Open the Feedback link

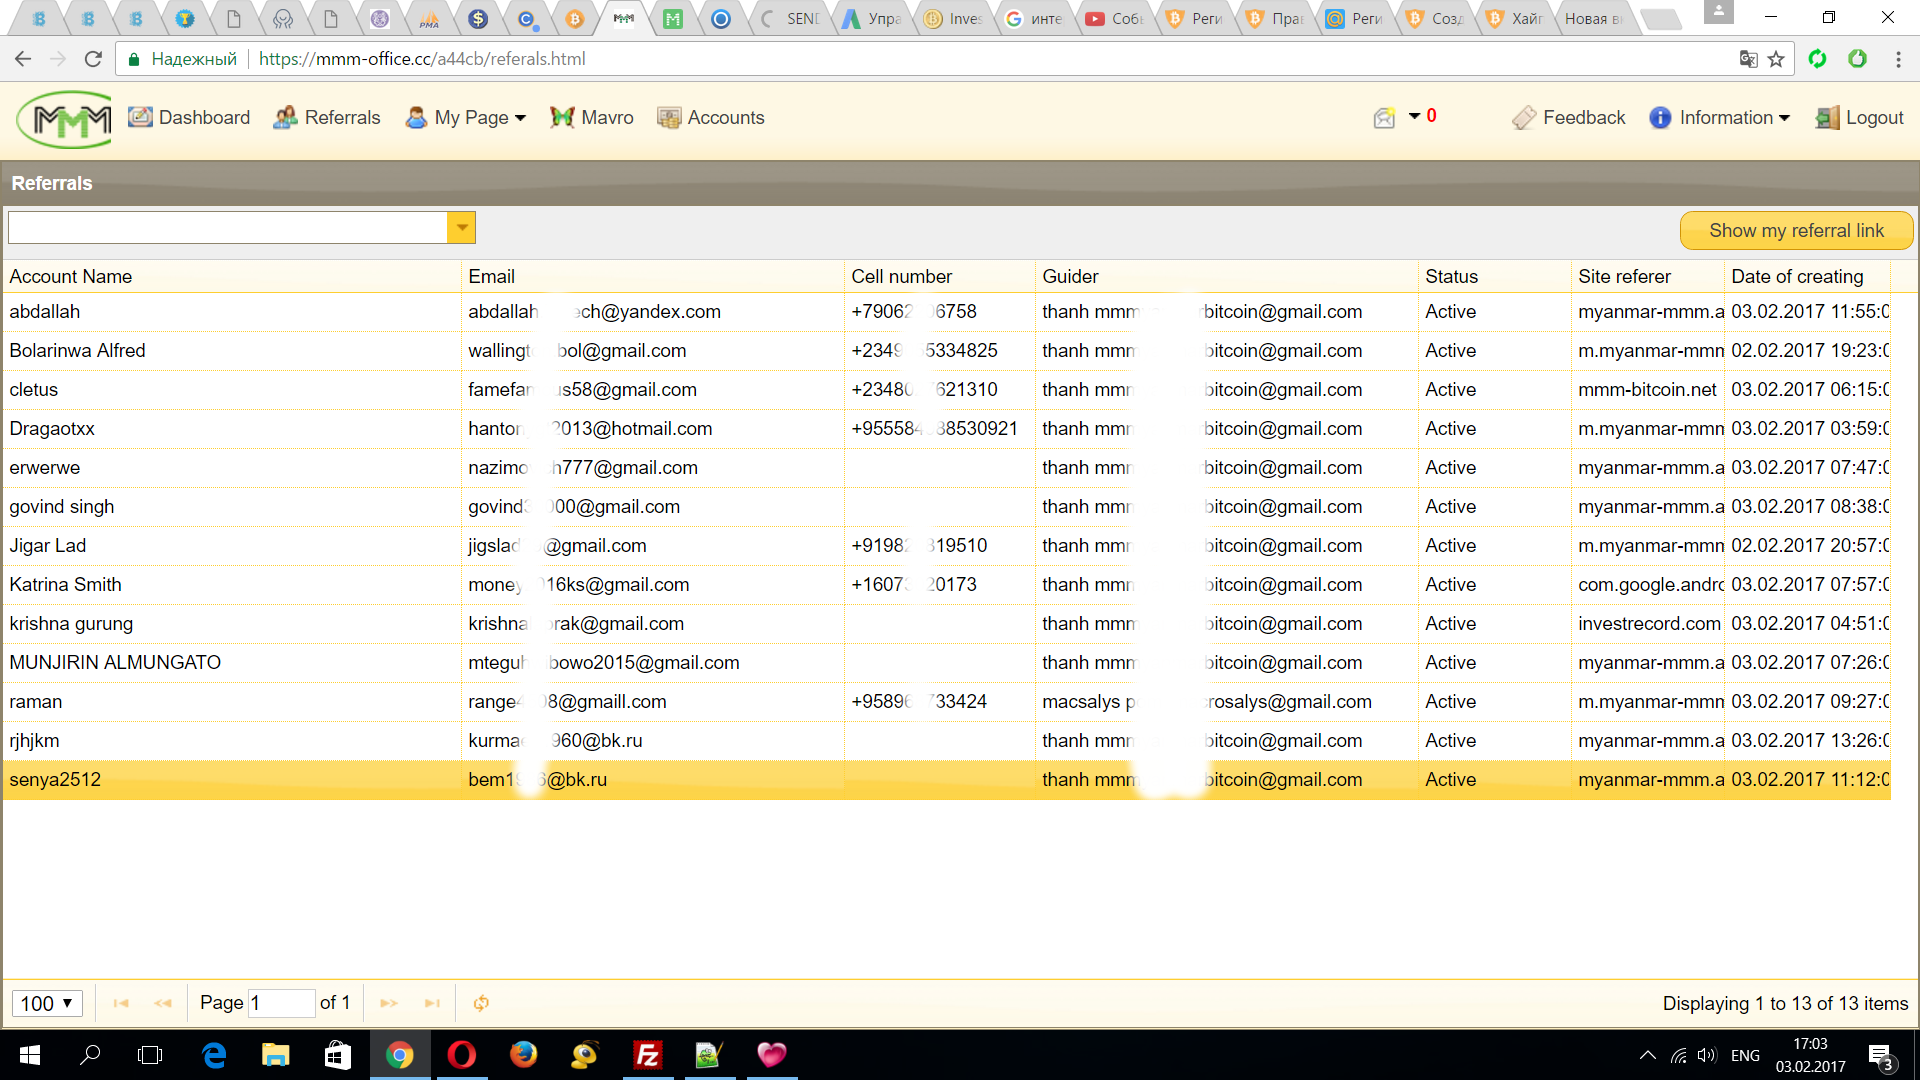pos(1569,118)
